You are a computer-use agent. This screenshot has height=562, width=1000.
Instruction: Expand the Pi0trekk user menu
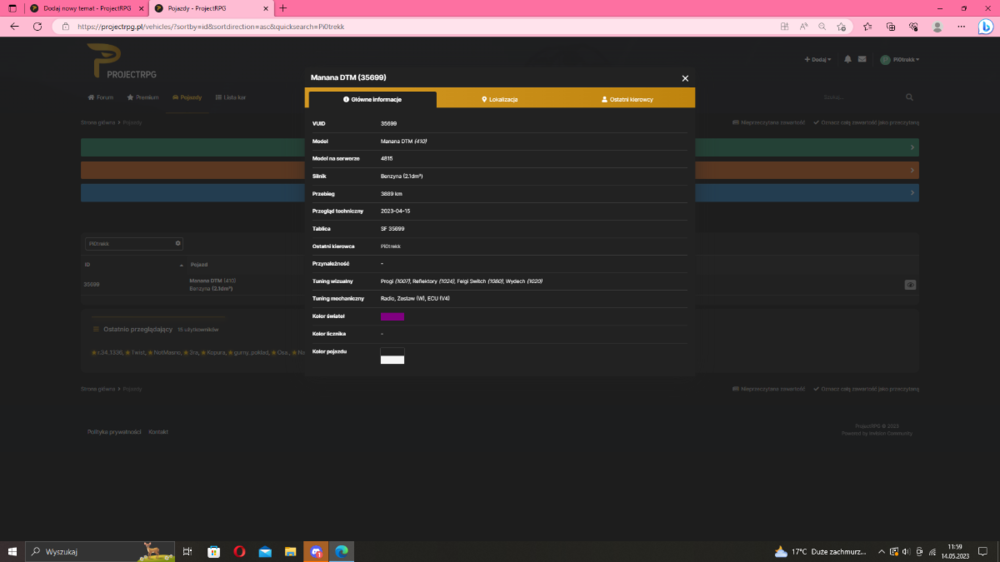[900, 59]
